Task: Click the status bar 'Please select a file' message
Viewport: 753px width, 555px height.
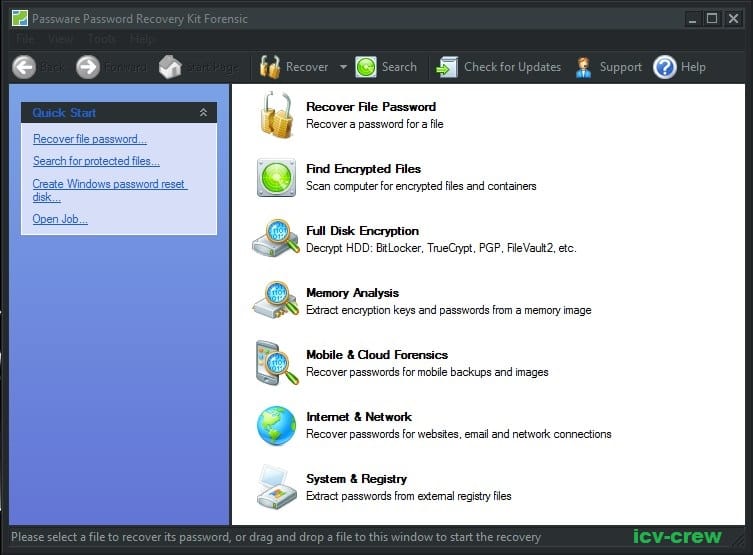Action: tap(276, 537)
